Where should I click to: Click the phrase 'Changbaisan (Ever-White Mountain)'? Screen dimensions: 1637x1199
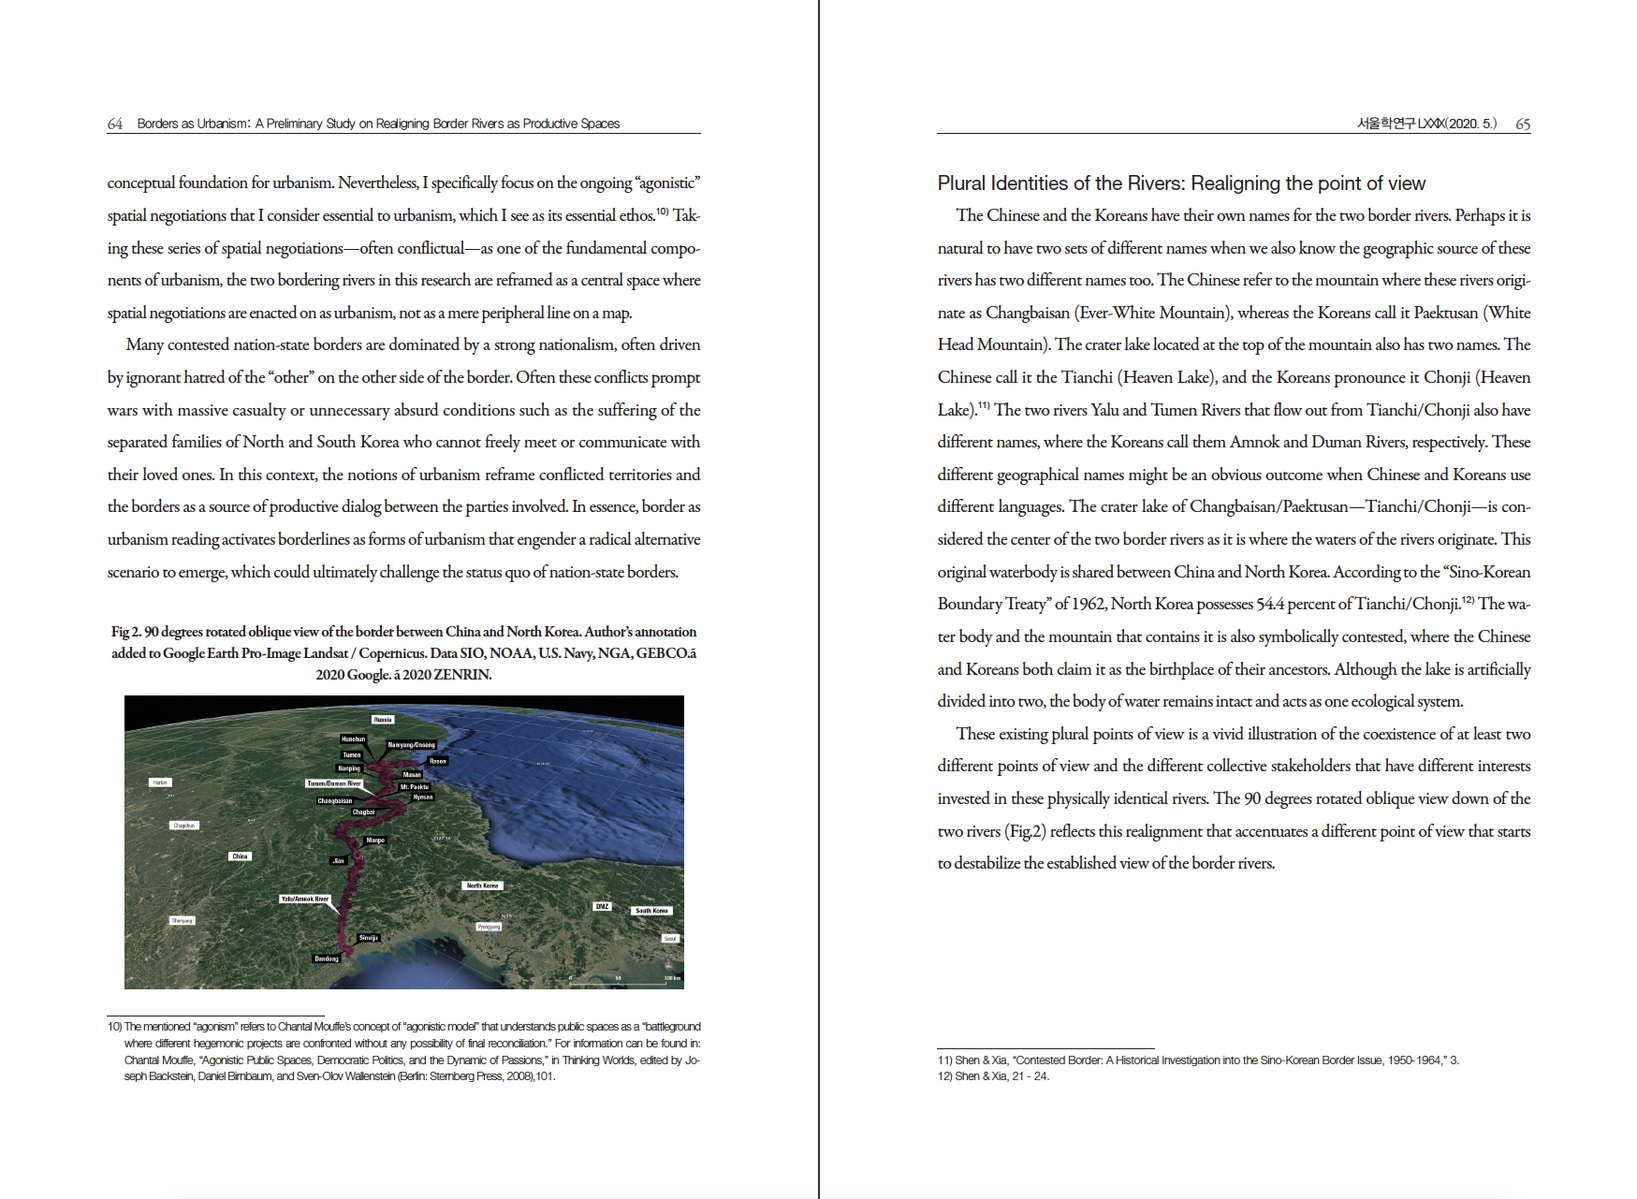pyautogui.click(x=1109, y=313)
